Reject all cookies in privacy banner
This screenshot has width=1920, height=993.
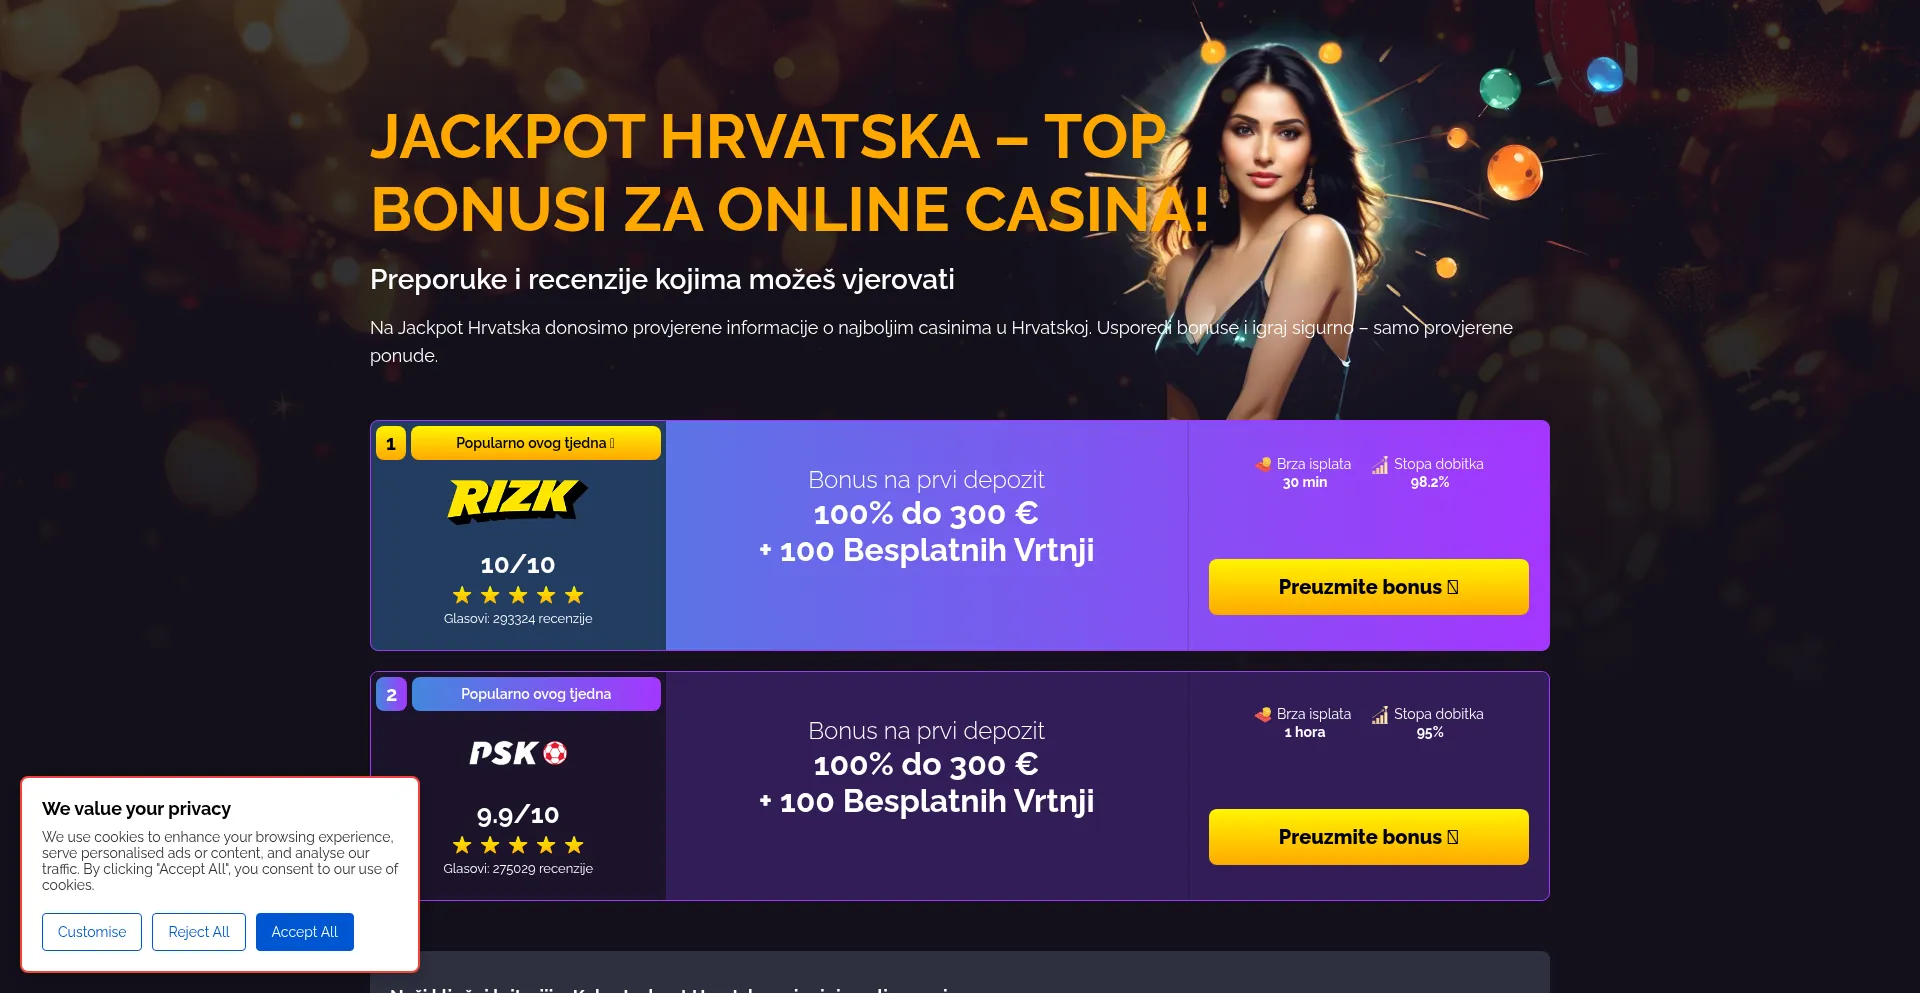click(x=199, y=932)
